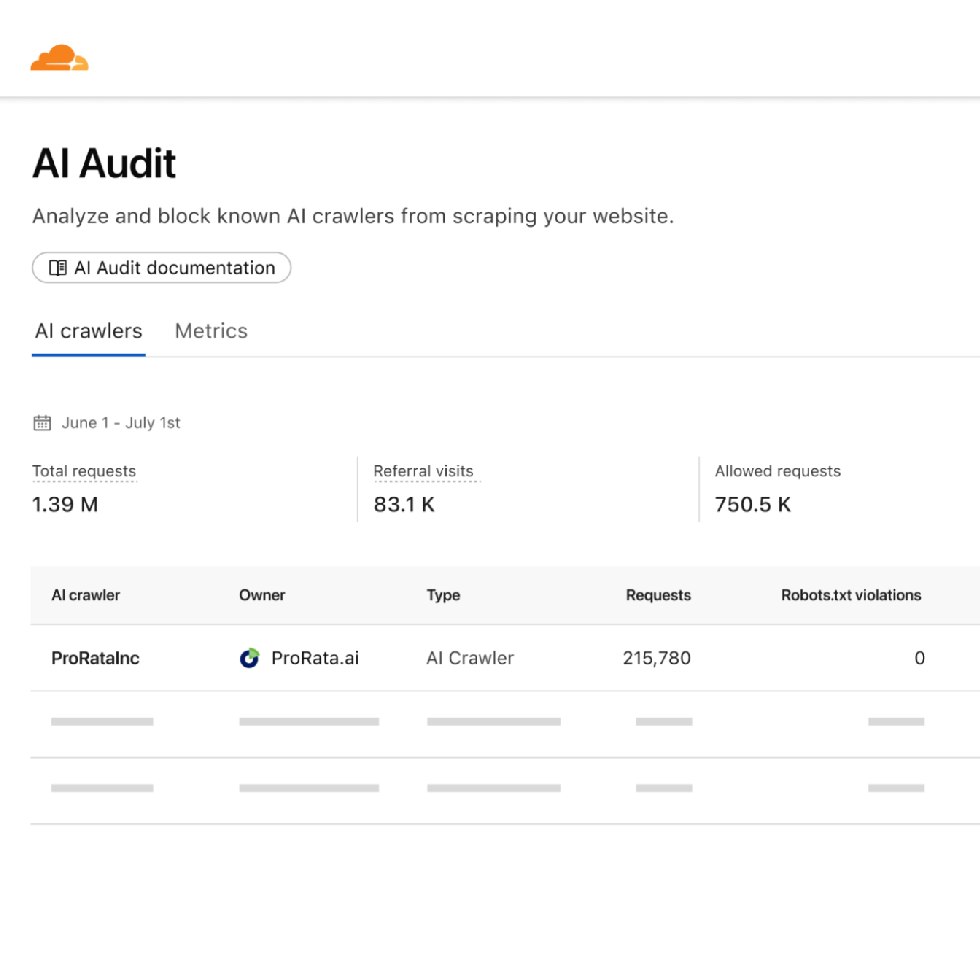The height and width of the screenshot is (980, 980).
Task: Click the Analyze and block known AI crawlers description
Action: (x=353, y=216)
